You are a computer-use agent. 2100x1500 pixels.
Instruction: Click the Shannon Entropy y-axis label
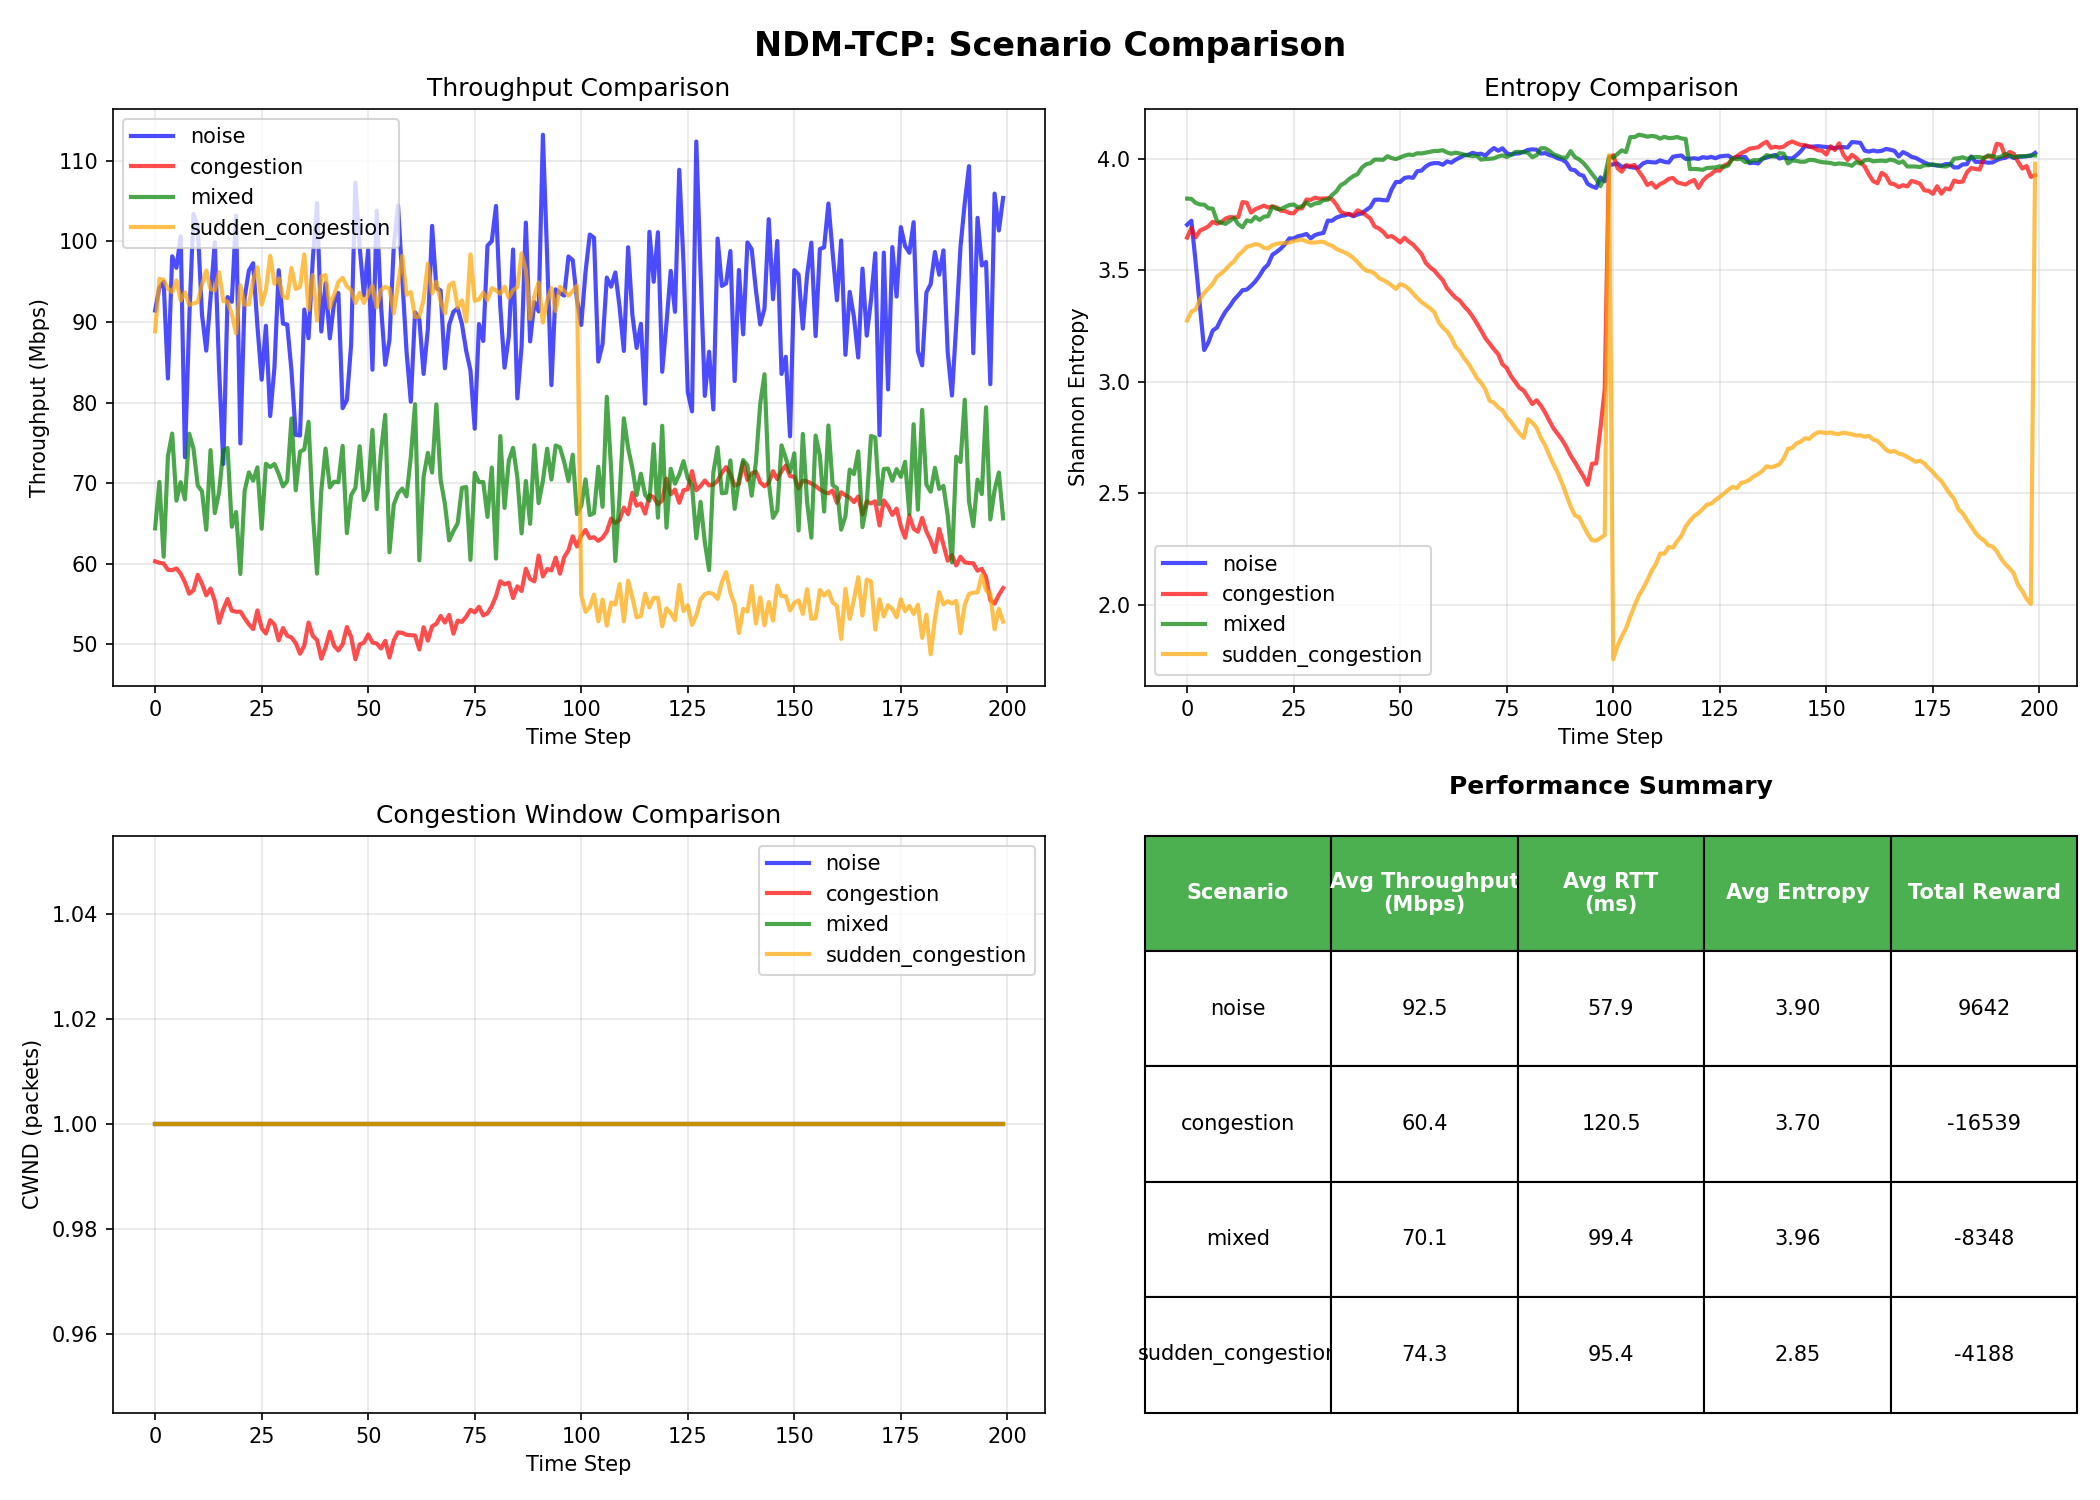pos(1077,397)
